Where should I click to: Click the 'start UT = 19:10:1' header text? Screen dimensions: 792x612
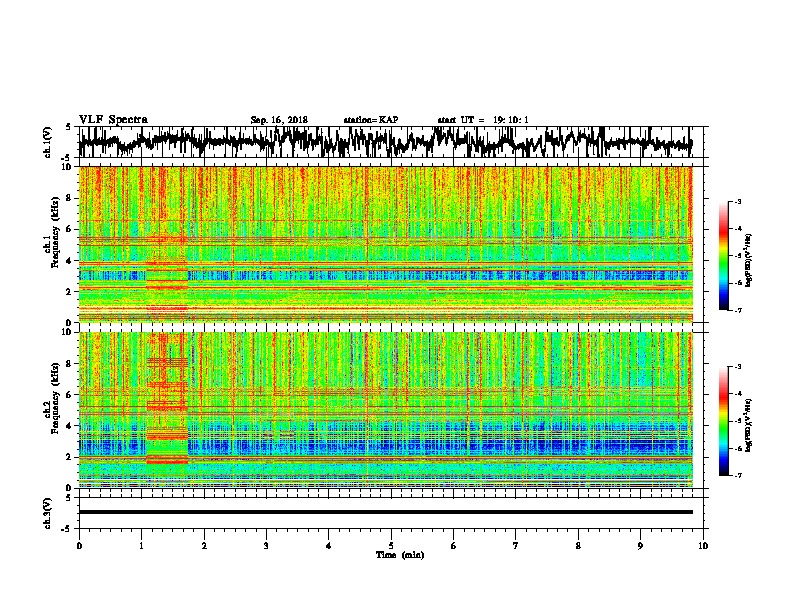483,120
